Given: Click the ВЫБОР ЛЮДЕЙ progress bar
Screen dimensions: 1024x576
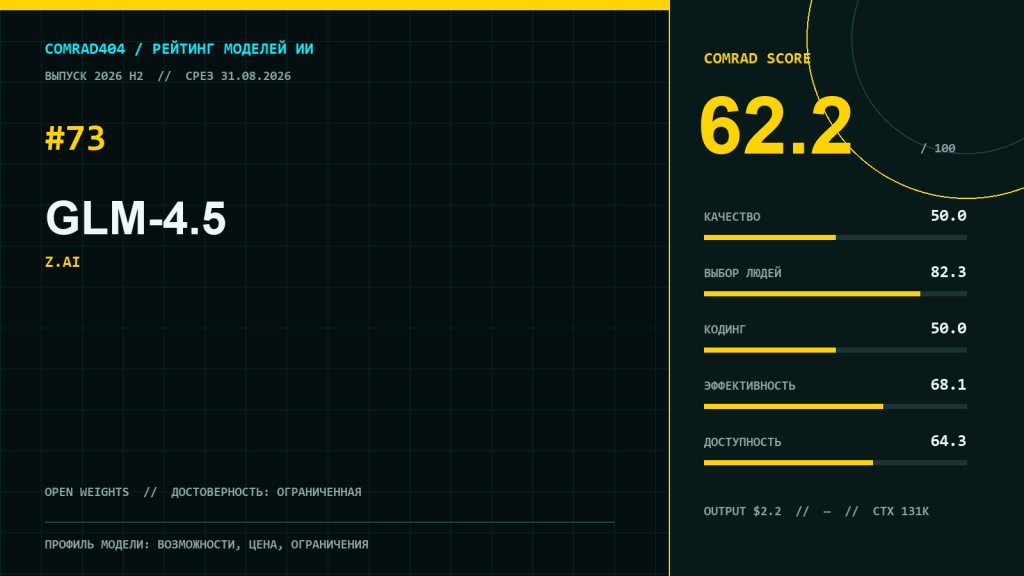Looking at the screenshot, I should coord(835,294).
